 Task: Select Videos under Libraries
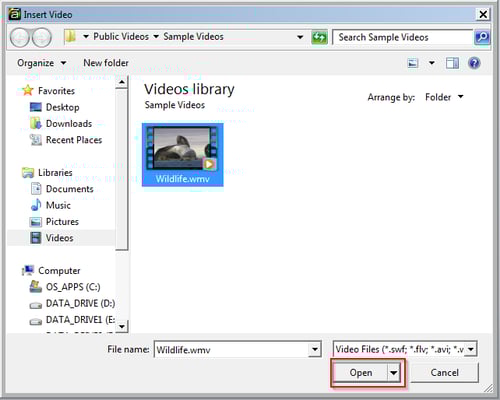(x=59, y=238)
